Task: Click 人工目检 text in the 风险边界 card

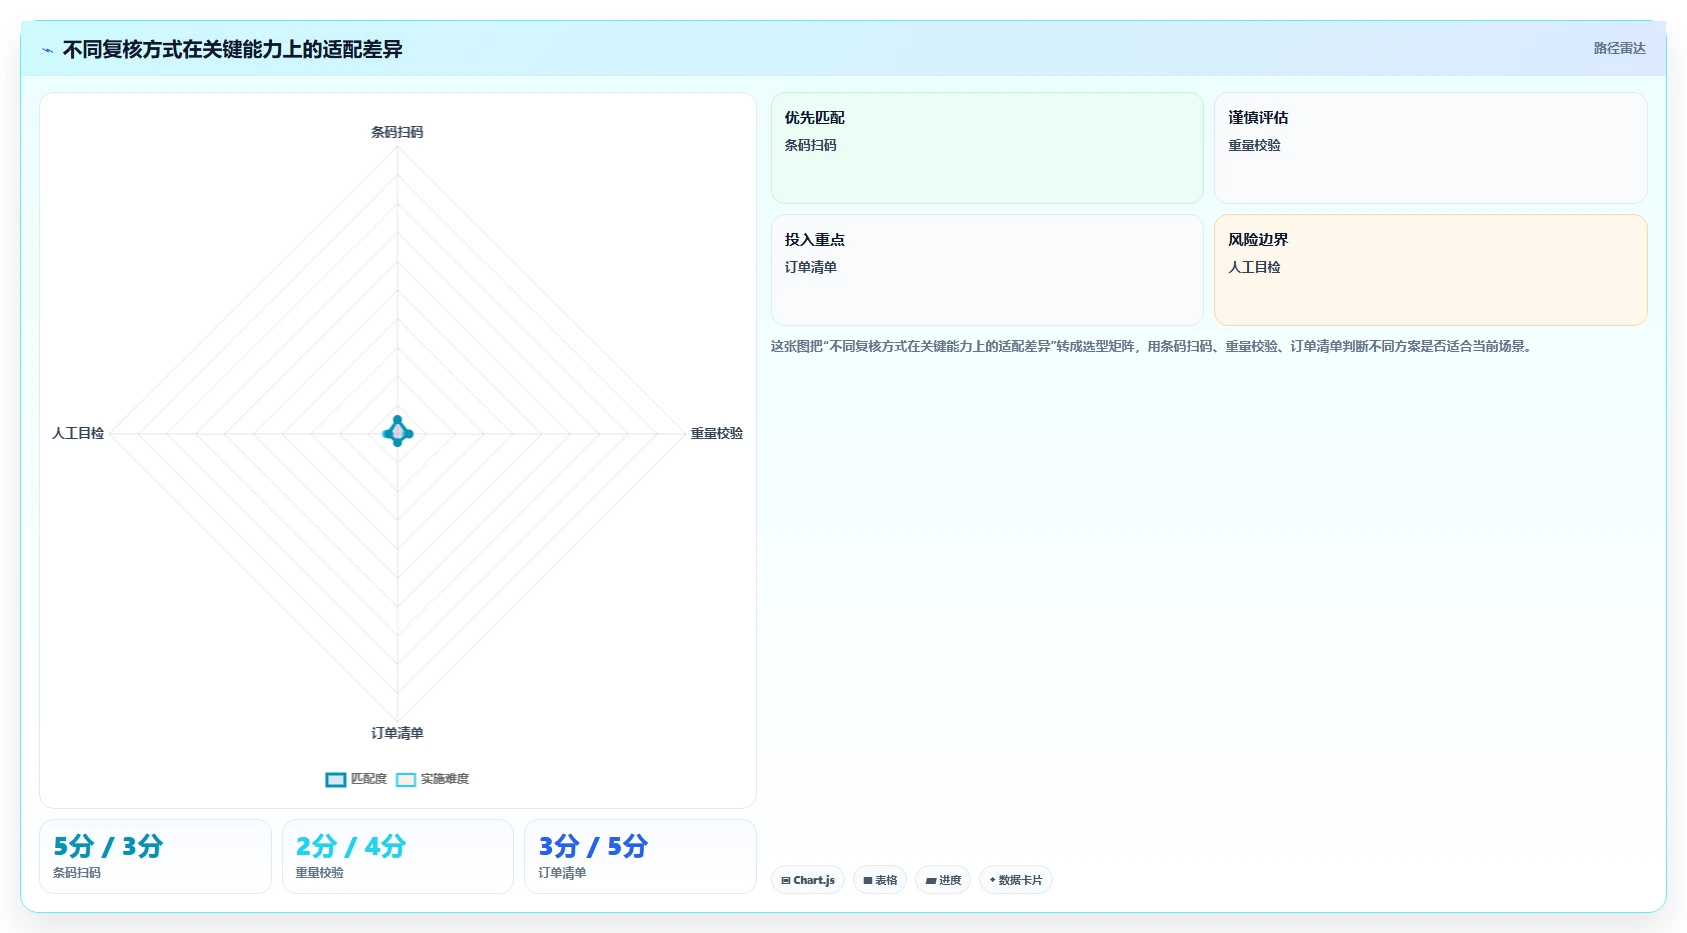Action: [1254, 267]
